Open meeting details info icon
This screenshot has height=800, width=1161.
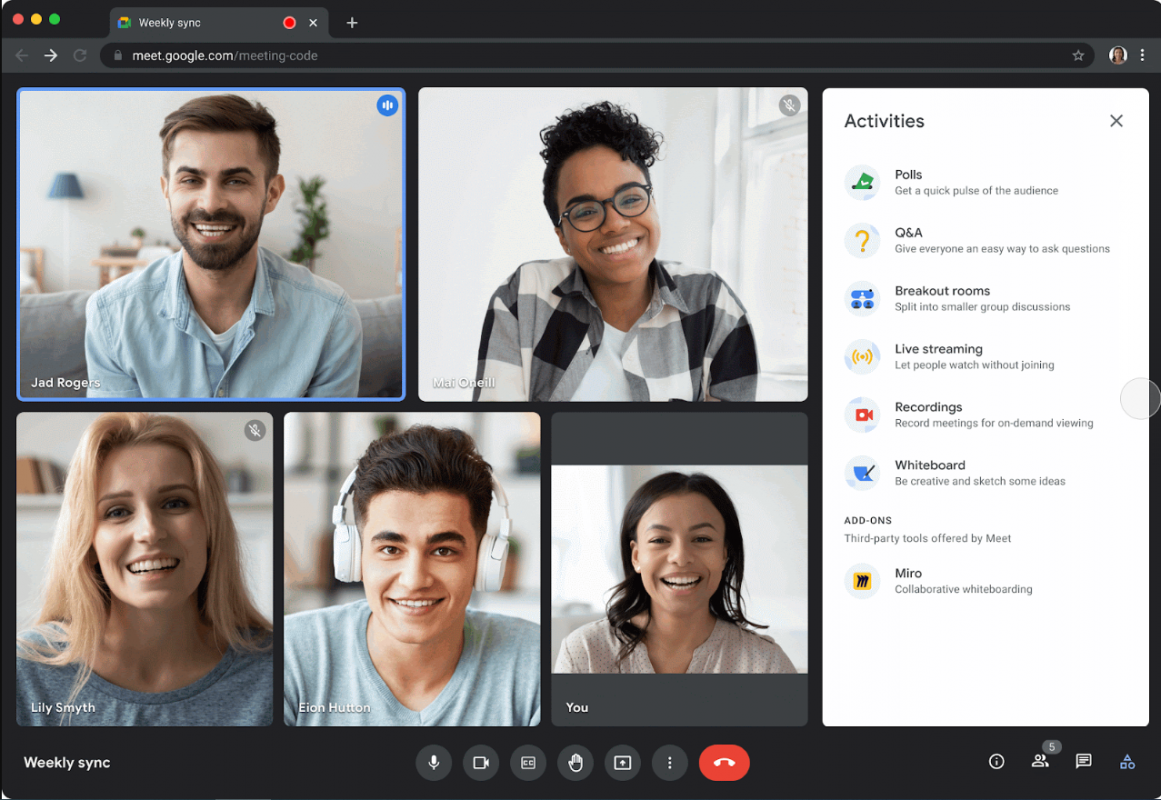(x=997, y=761)
